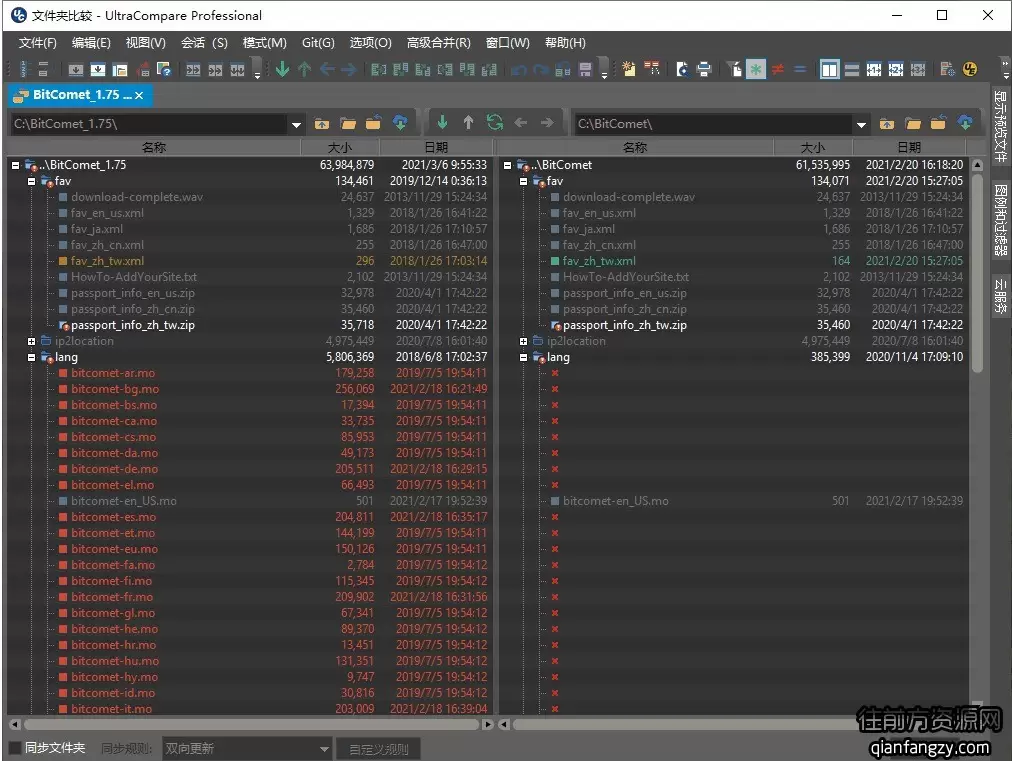Image resolution: width=1012 pixels, height=761 pixels.
Task: Click the right pane path input field
Action: pyautogui.click(x=713, y=124)
